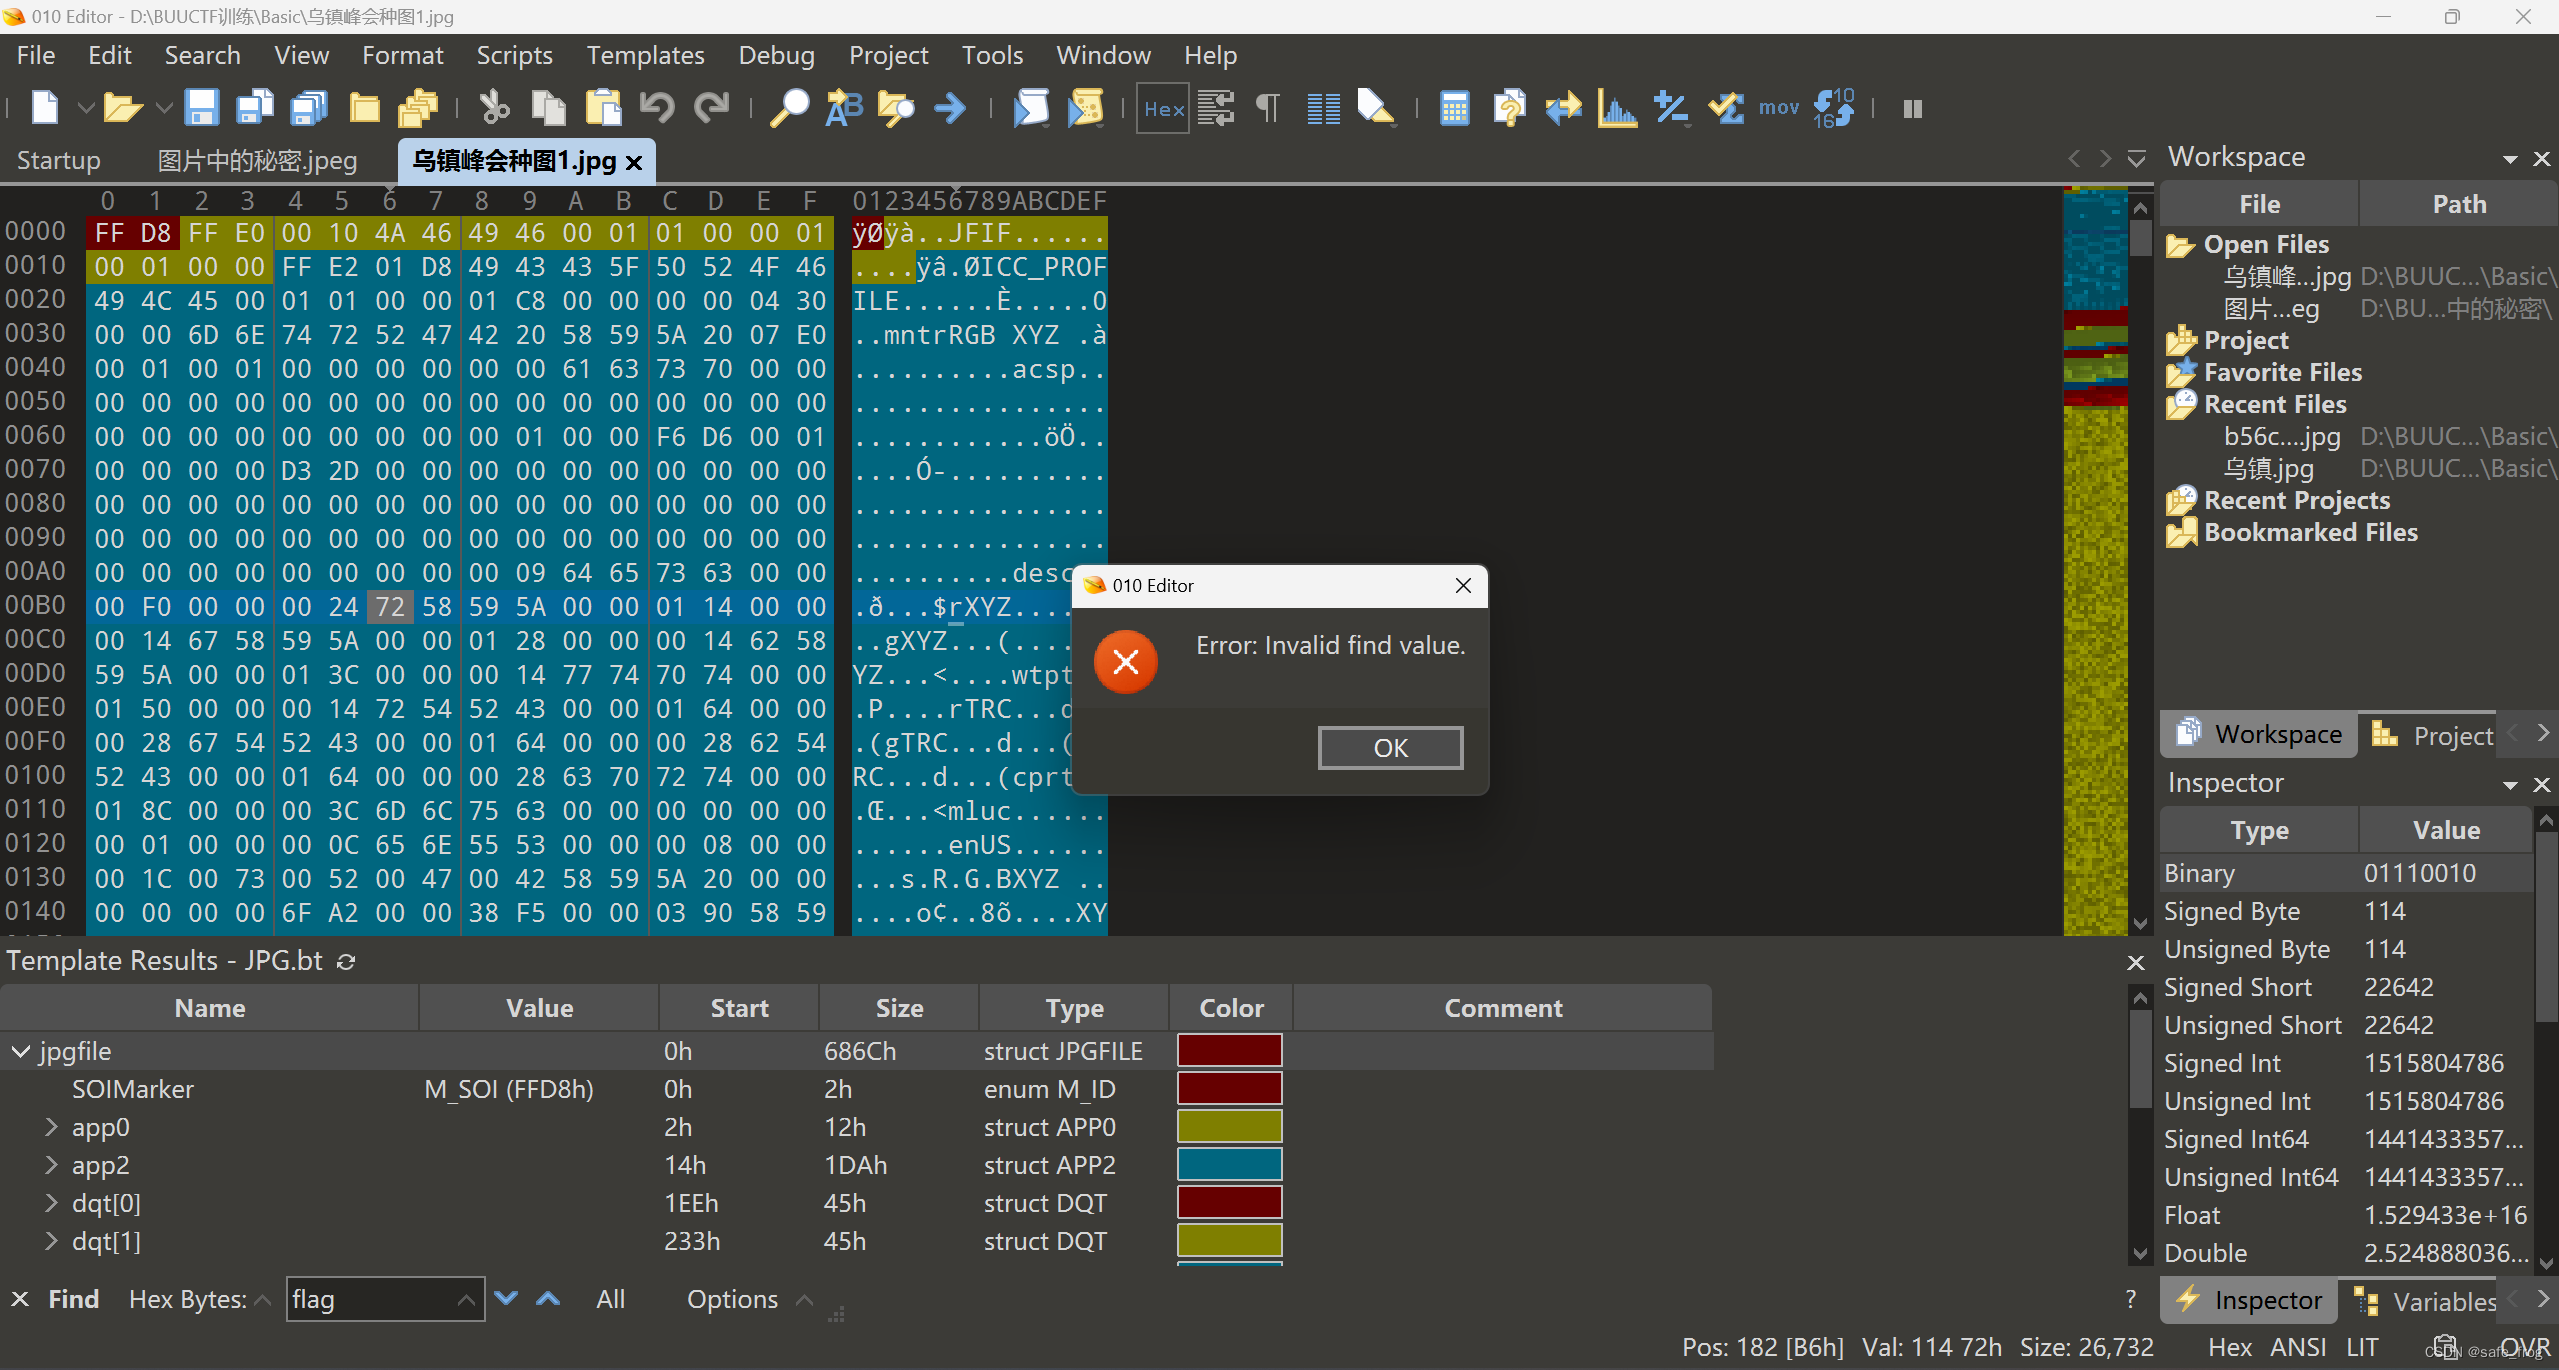Open the Scripts menu
This screenshot has width=2559, height=1370.
514,55
